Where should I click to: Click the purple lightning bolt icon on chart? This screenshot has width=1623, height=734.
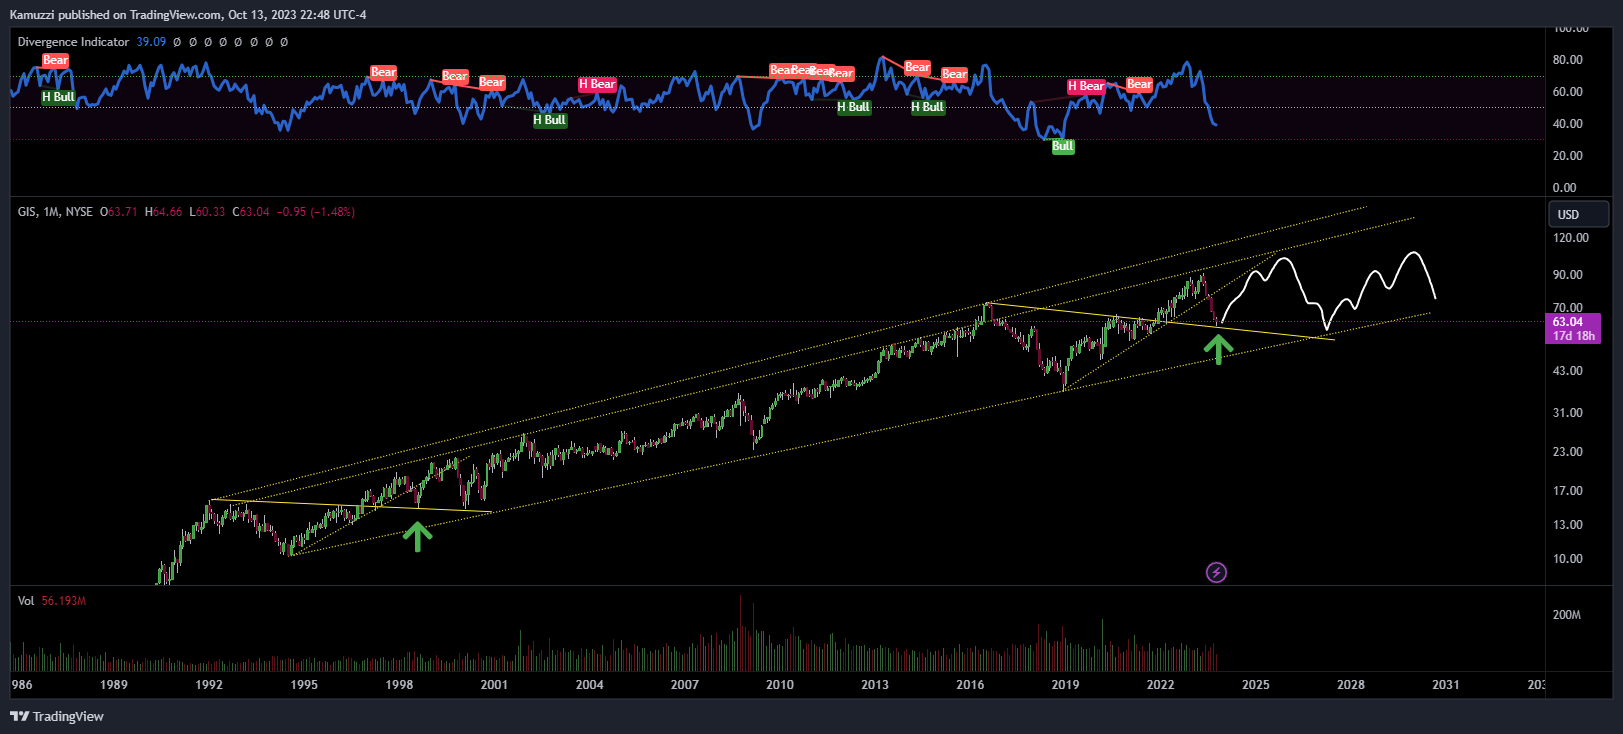point(1216,572)
